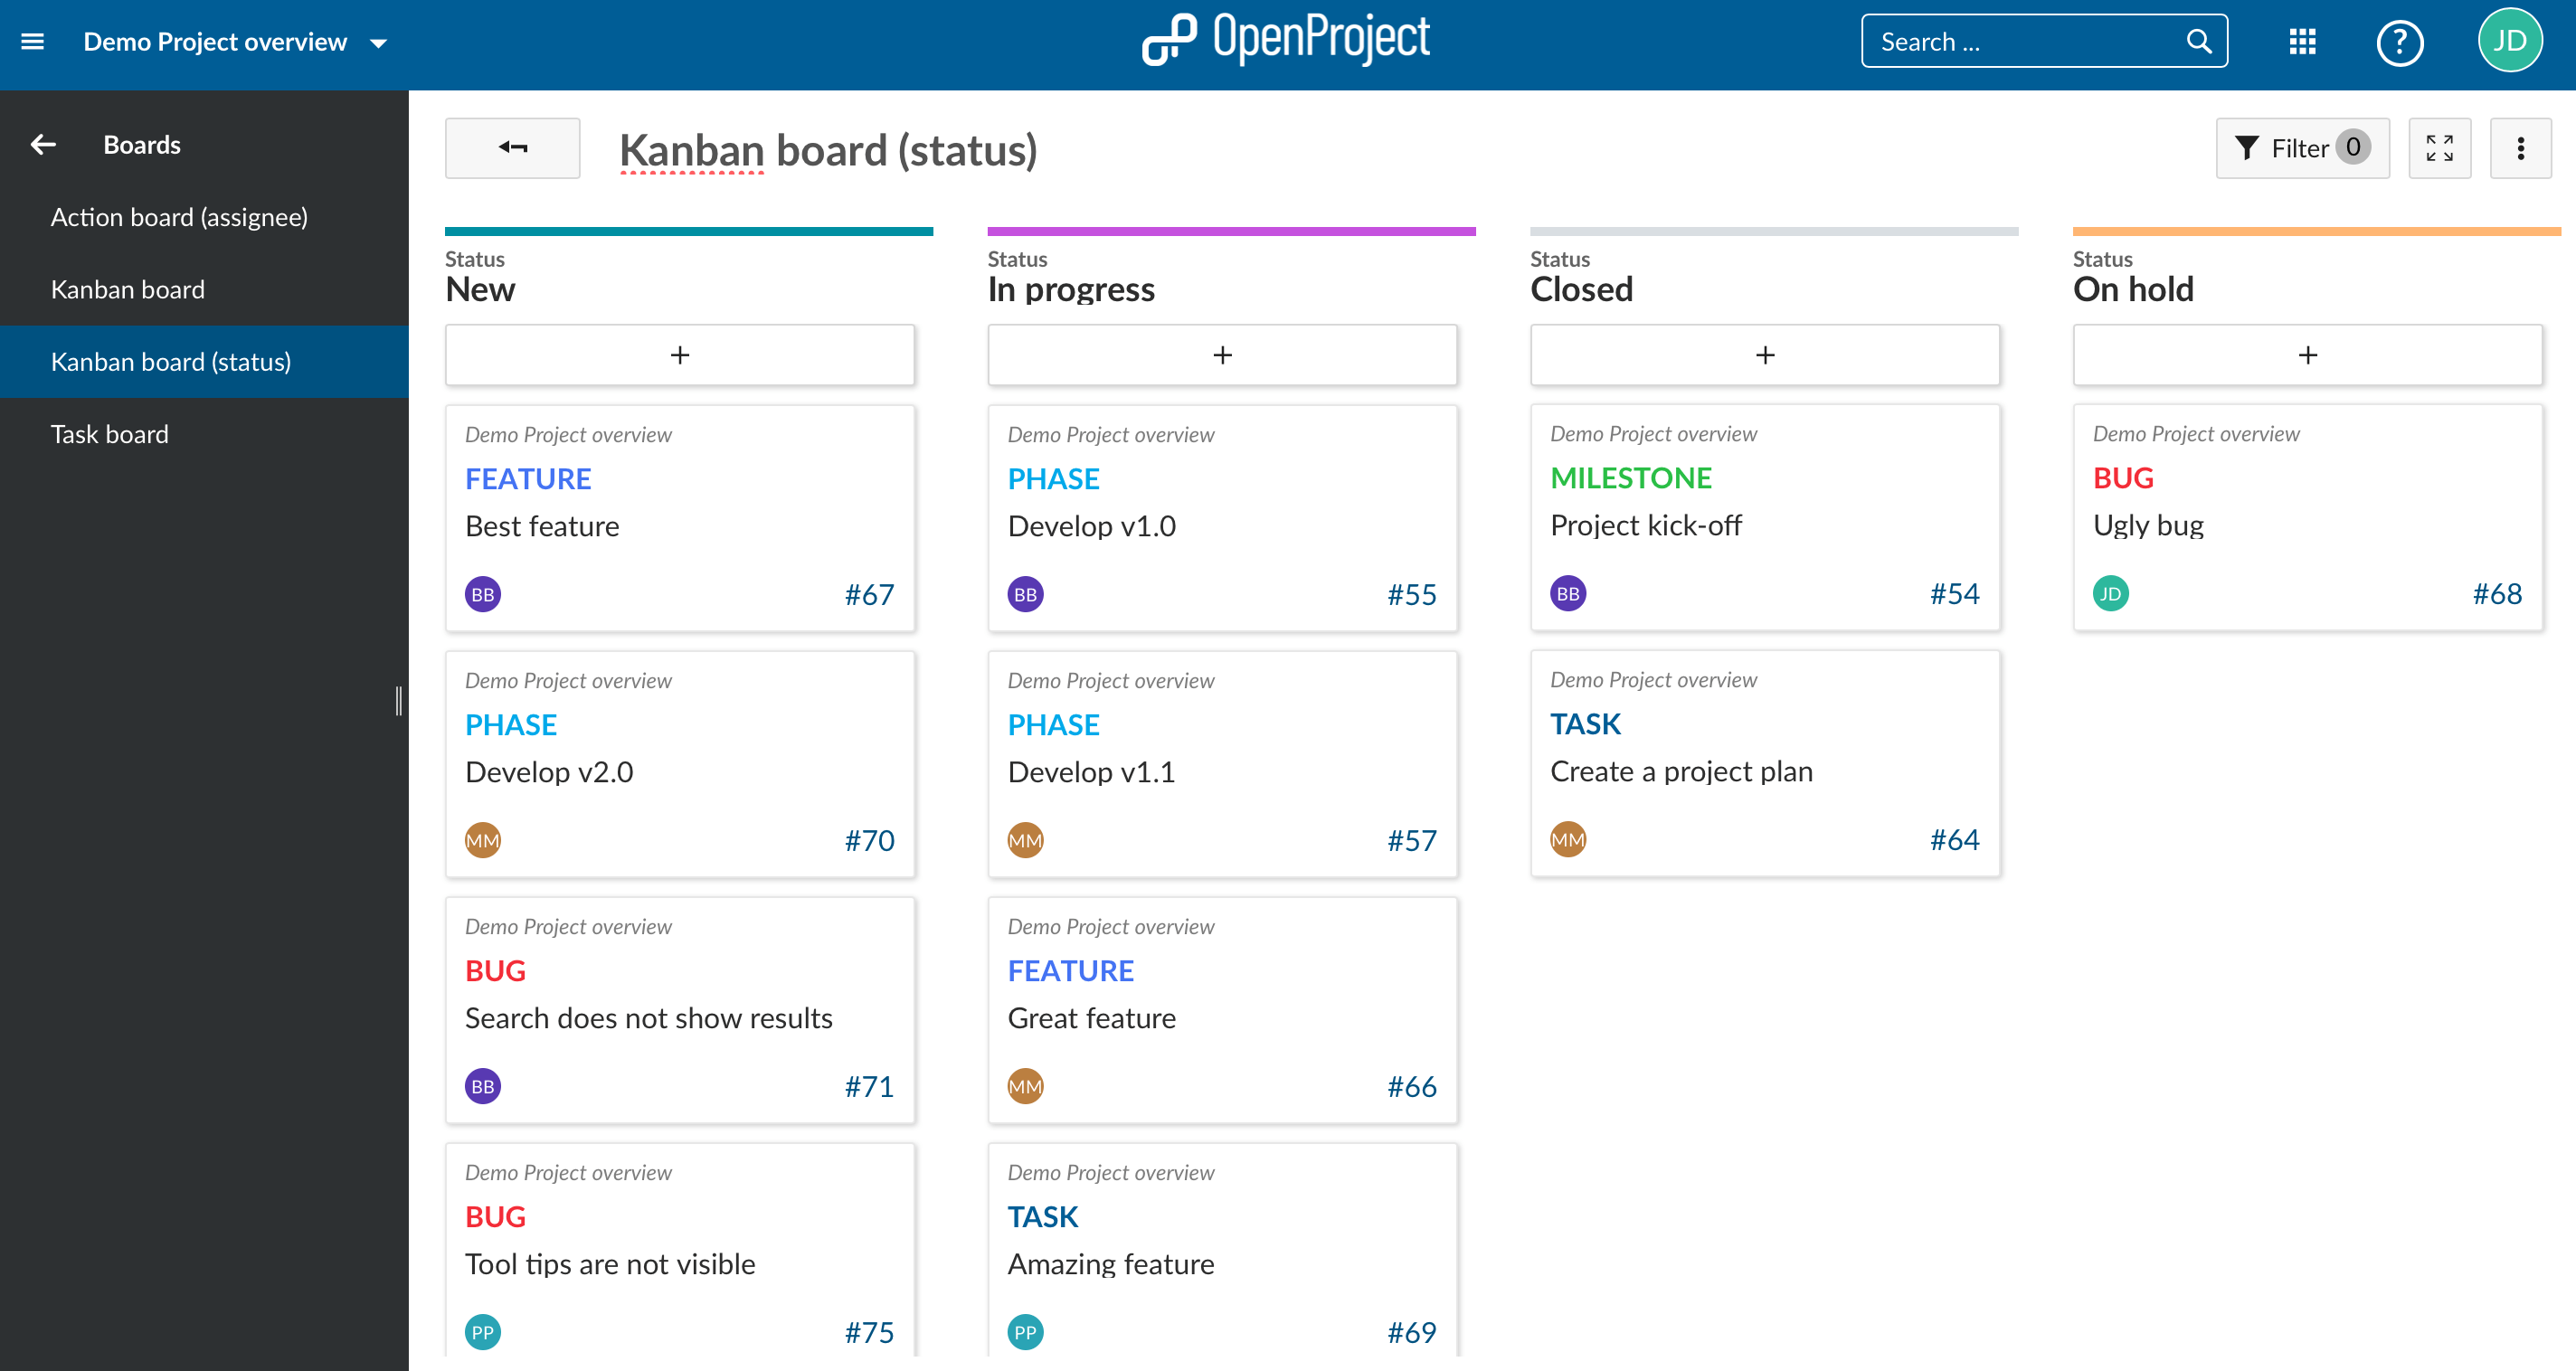This screenshot has height=1371, width=2576.
Task: Add new card in New status column
Action: pyautogui.click(x=680, y=355)
